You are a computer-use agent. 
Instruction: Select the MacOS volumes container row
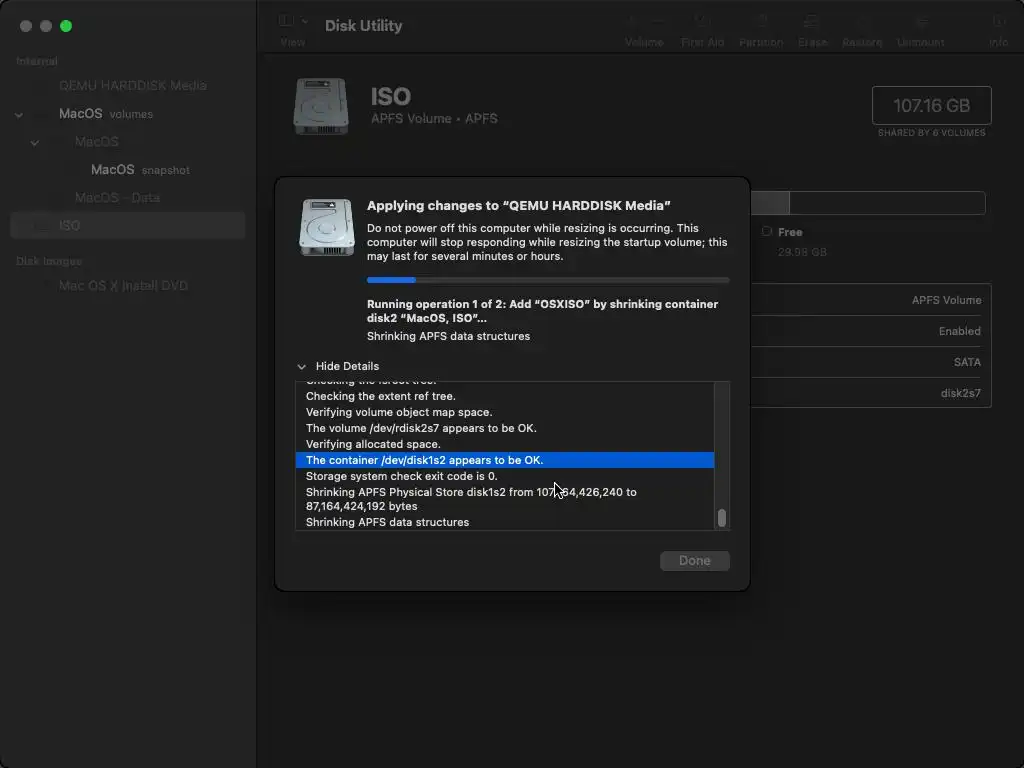click(x=128, y=114)
